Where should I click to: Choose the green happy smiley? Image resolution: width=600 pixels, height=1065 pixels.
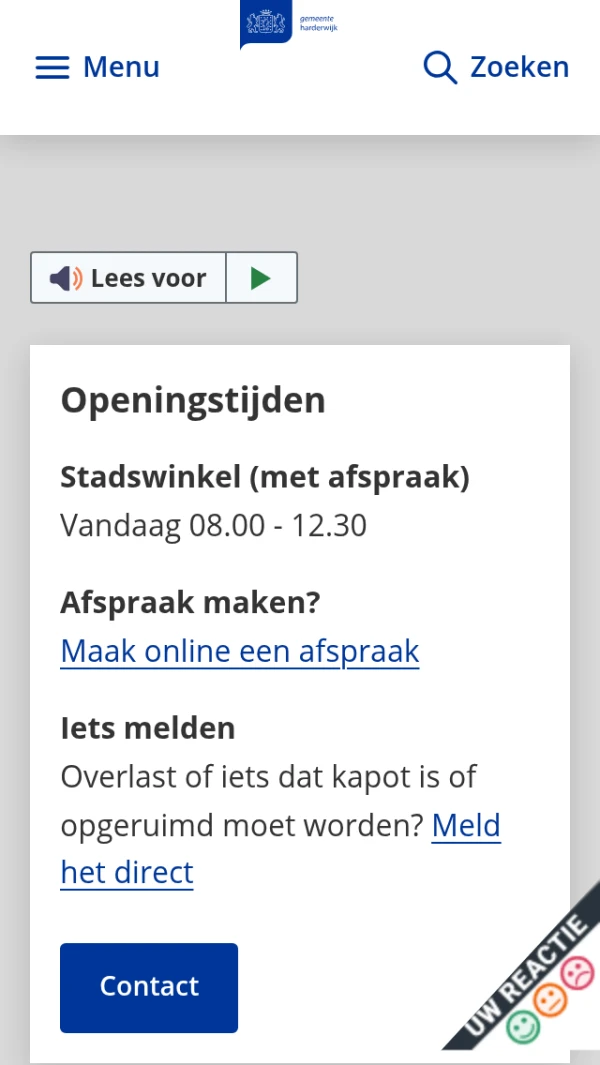coord(521,1025)
